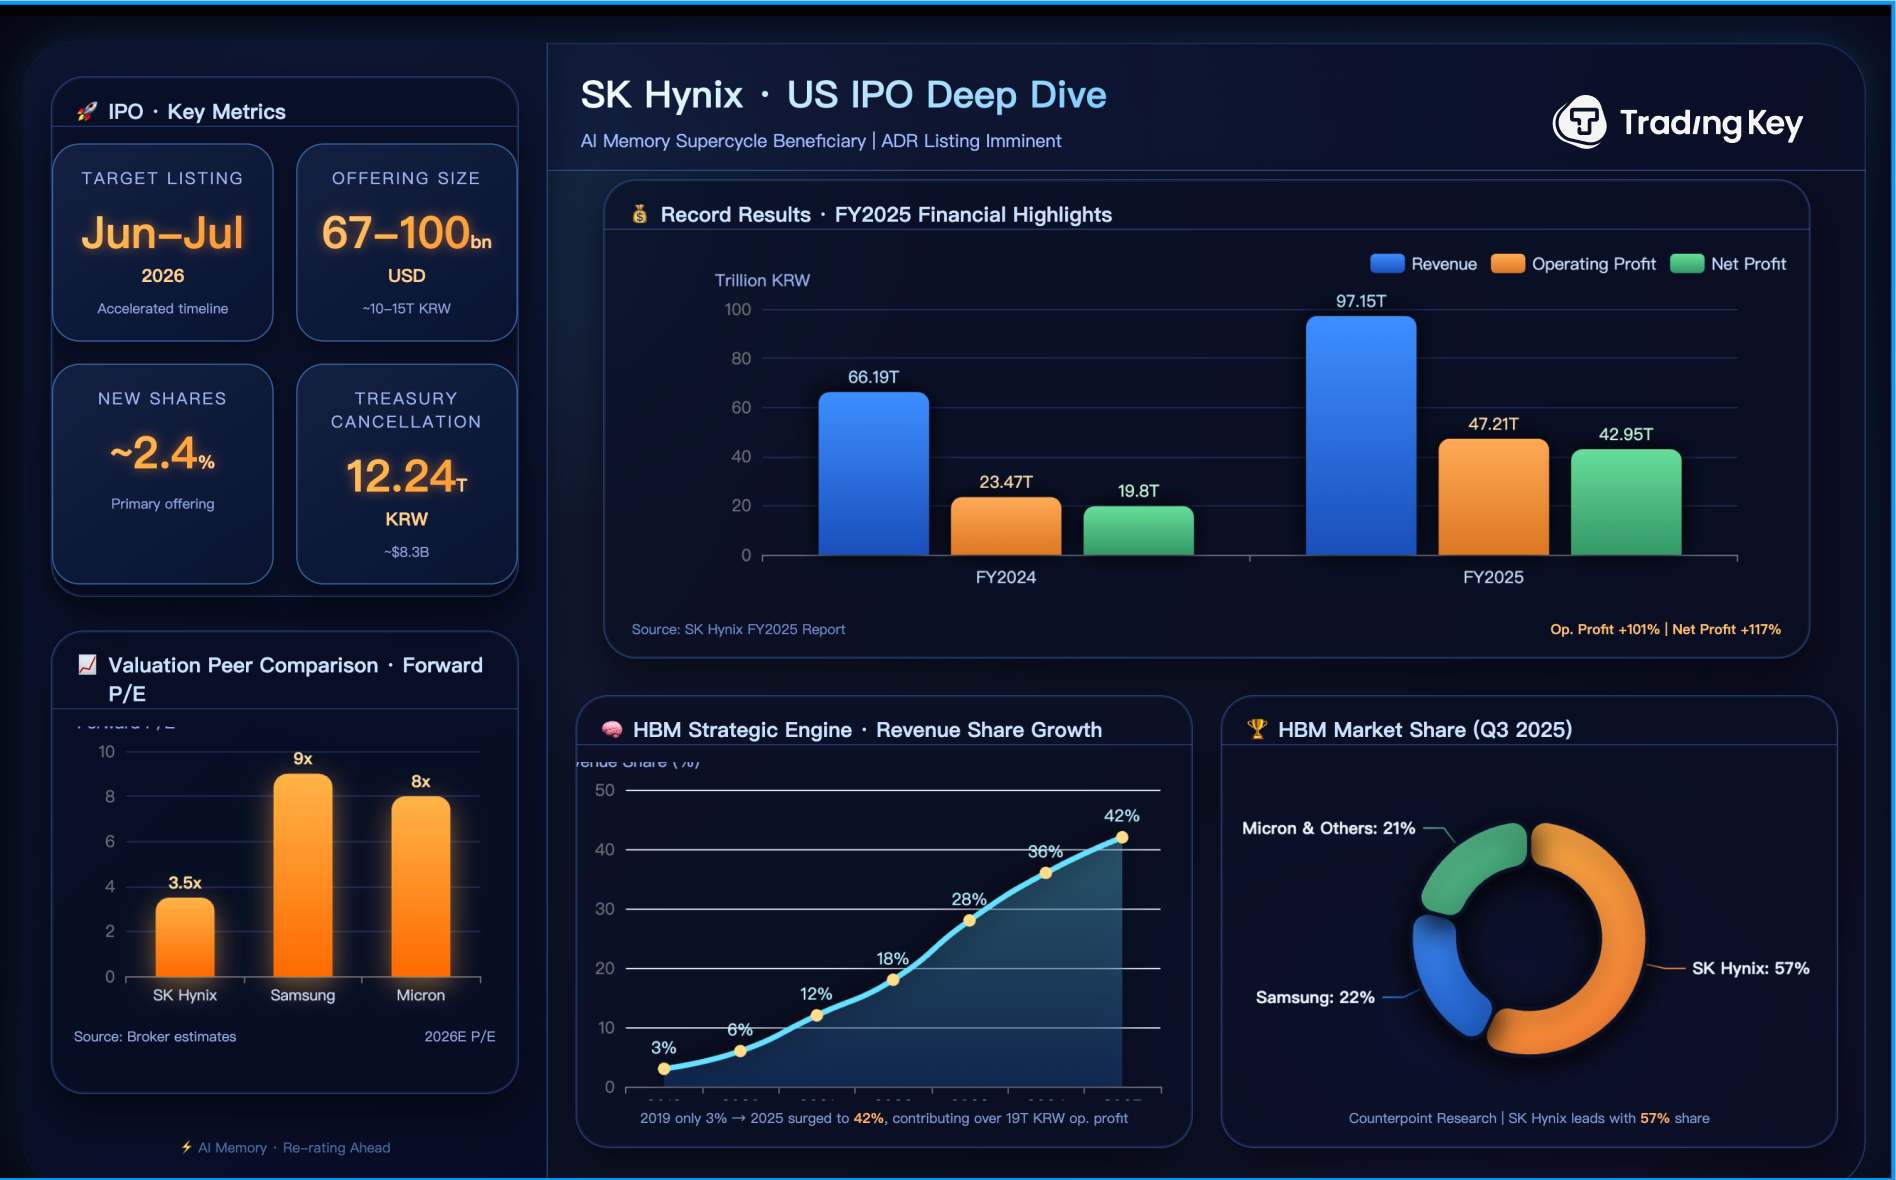
Task: Click the rocket icon beside IPO Key Metrics
Action: coord(87,112)
